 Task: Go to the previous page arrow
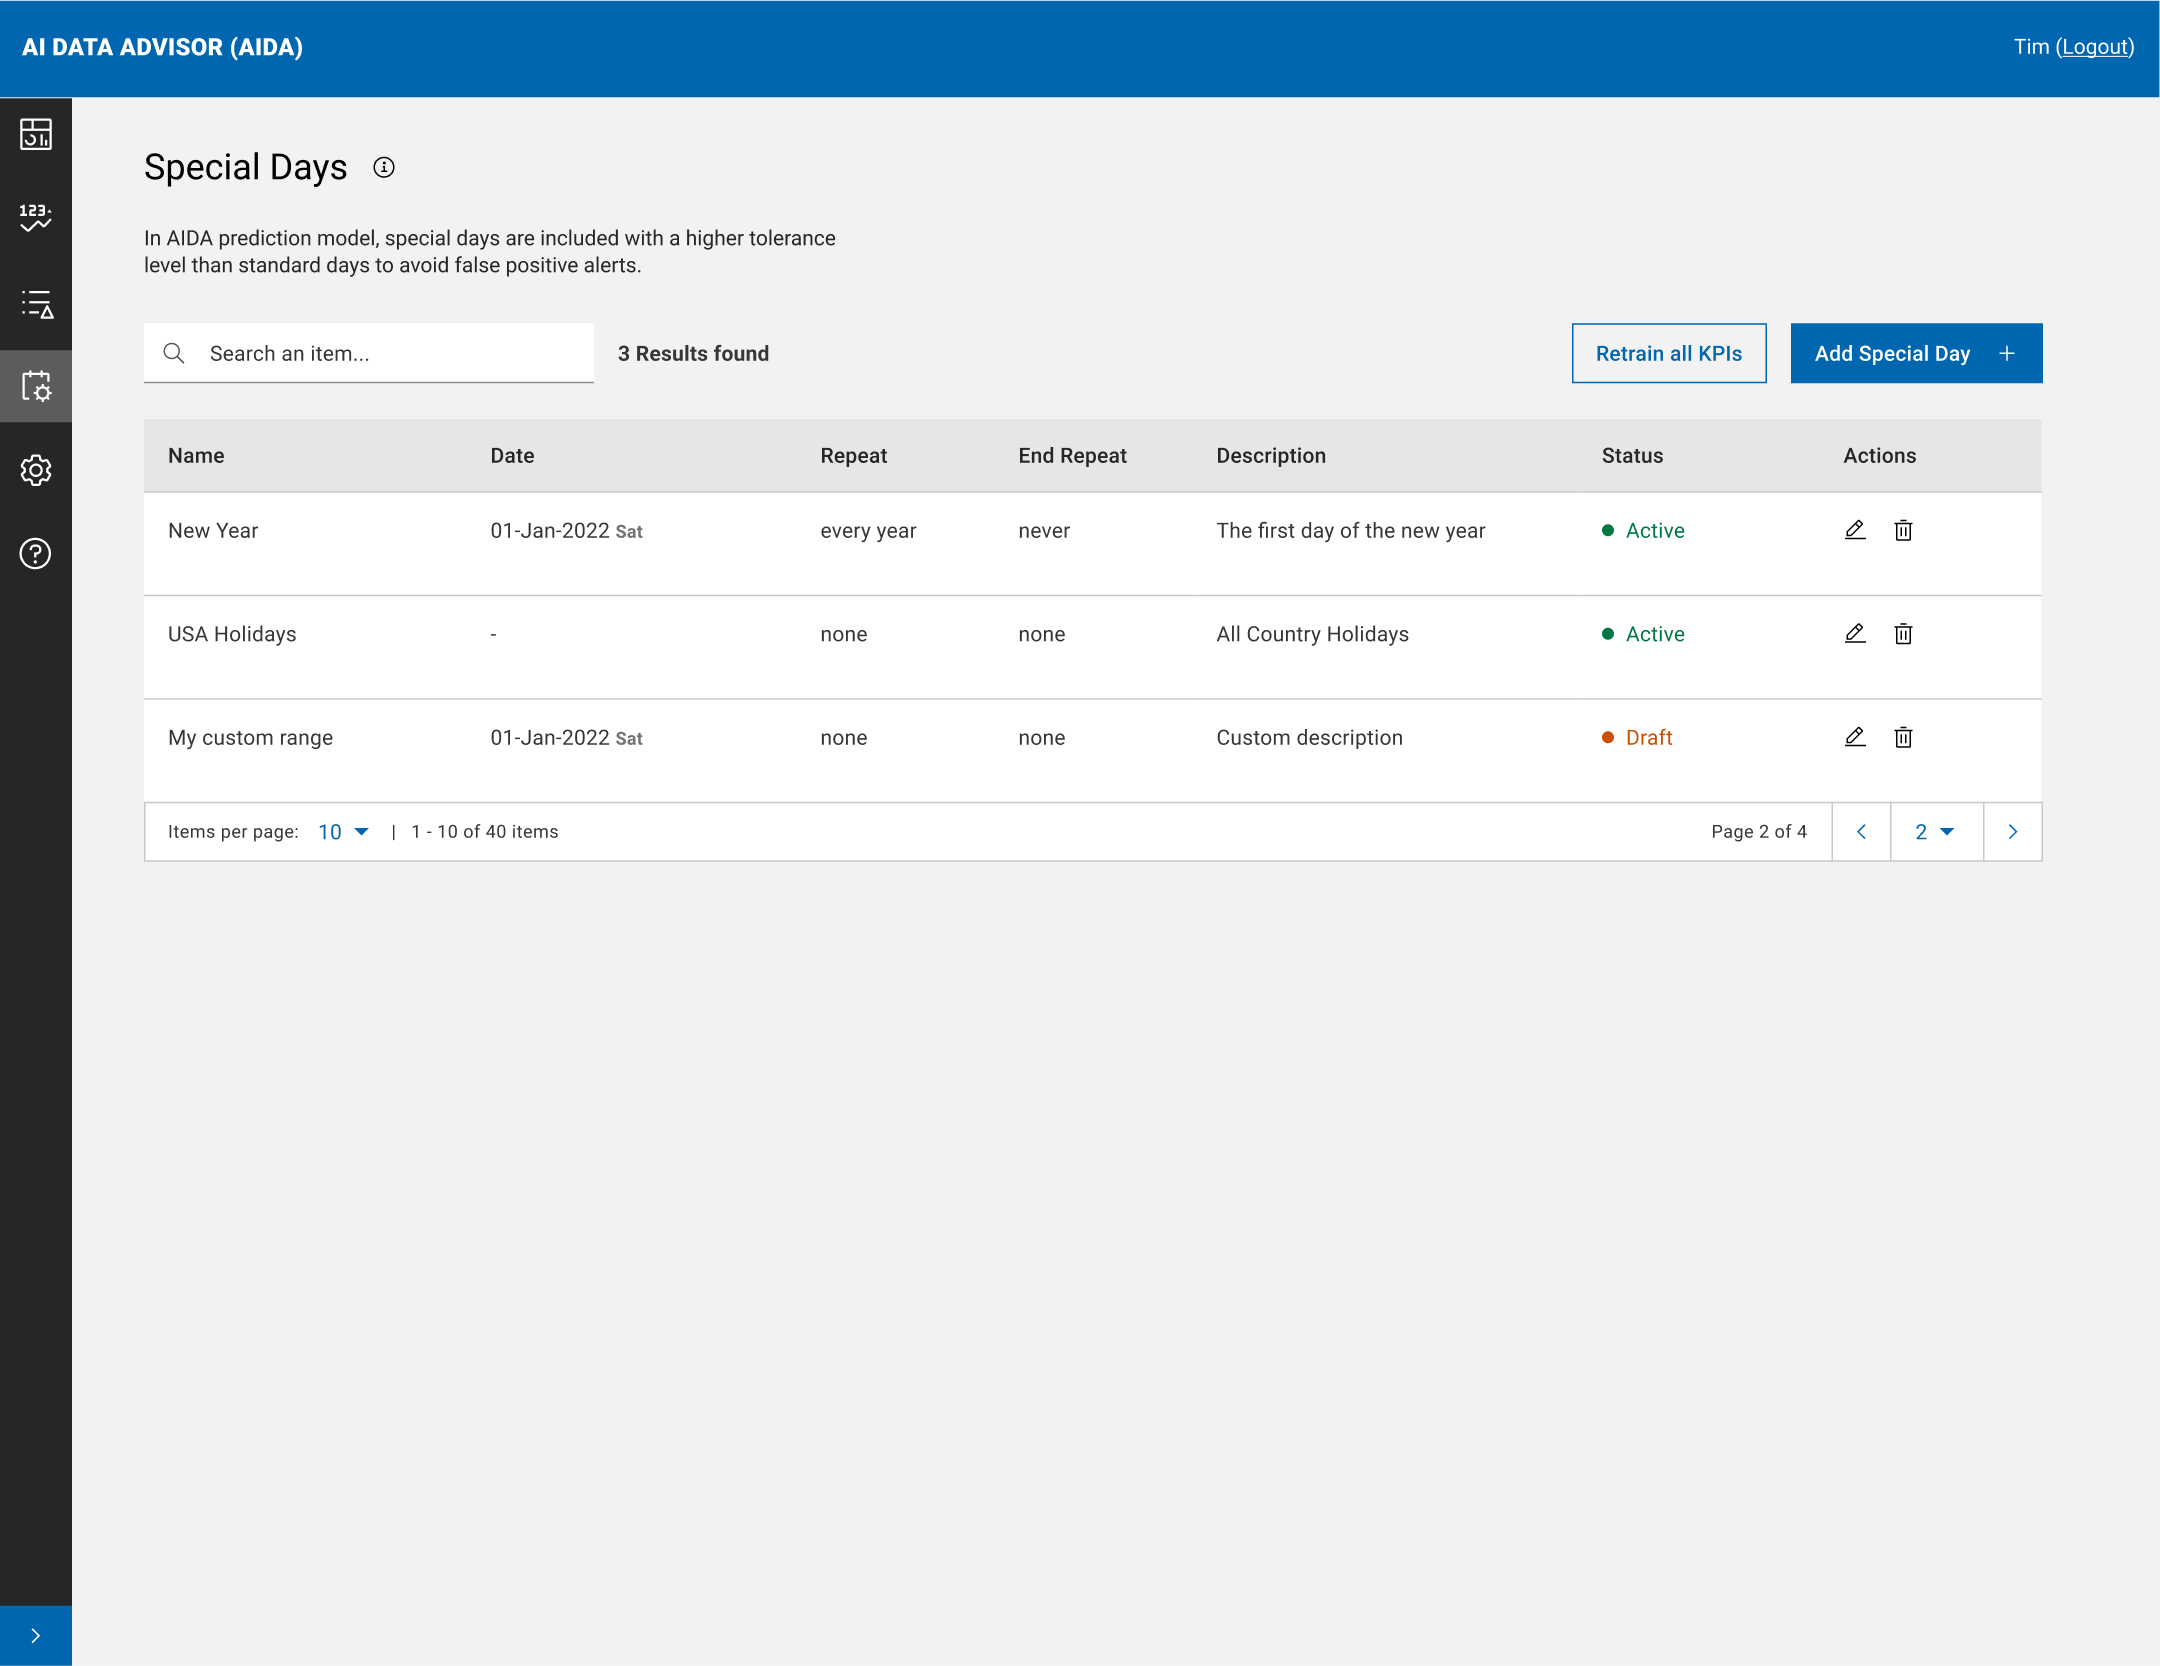(x=1861, y=832)
